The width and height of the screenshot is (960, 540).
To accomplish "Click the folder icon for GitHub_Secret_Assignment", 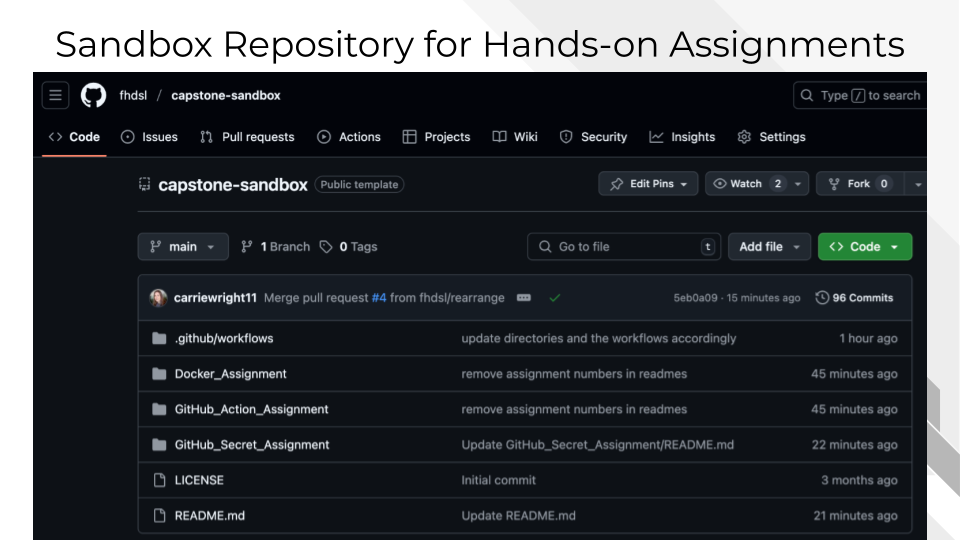I will point(159,445).
